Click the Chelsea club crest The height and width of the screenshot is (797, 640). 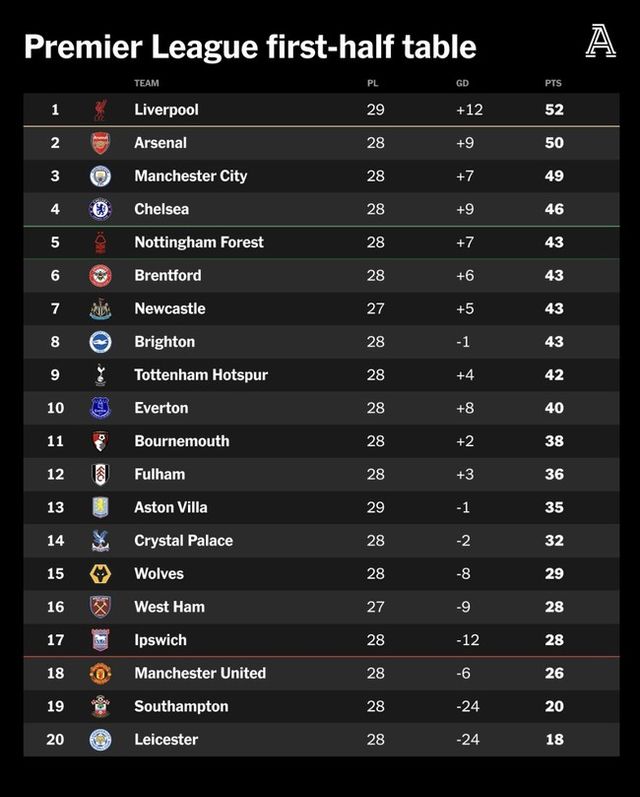click(x=100, y=209)
